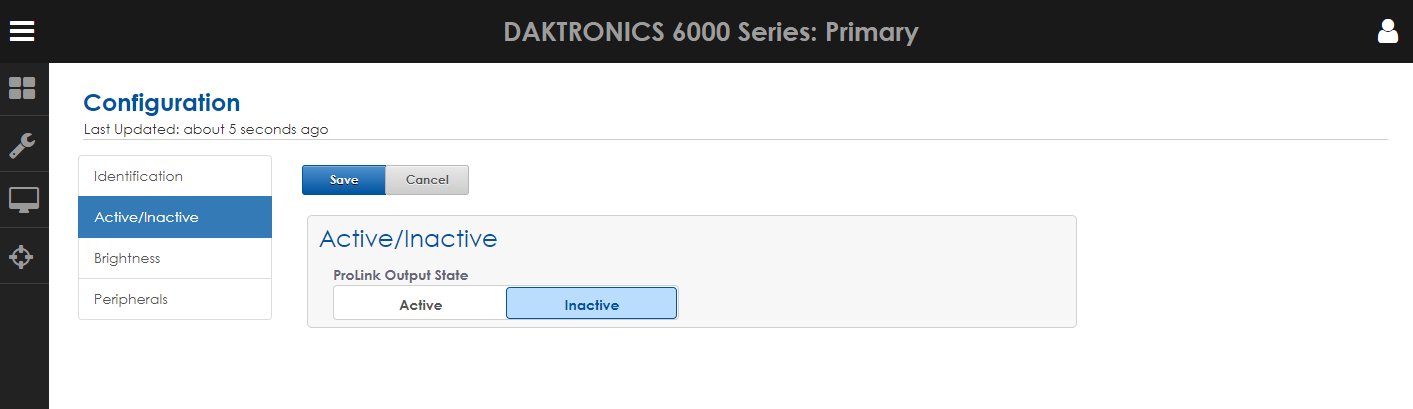Screen dimensions: 1413x409
Task: Click the Last Updated timestamp text
Action: coord(206,129)
